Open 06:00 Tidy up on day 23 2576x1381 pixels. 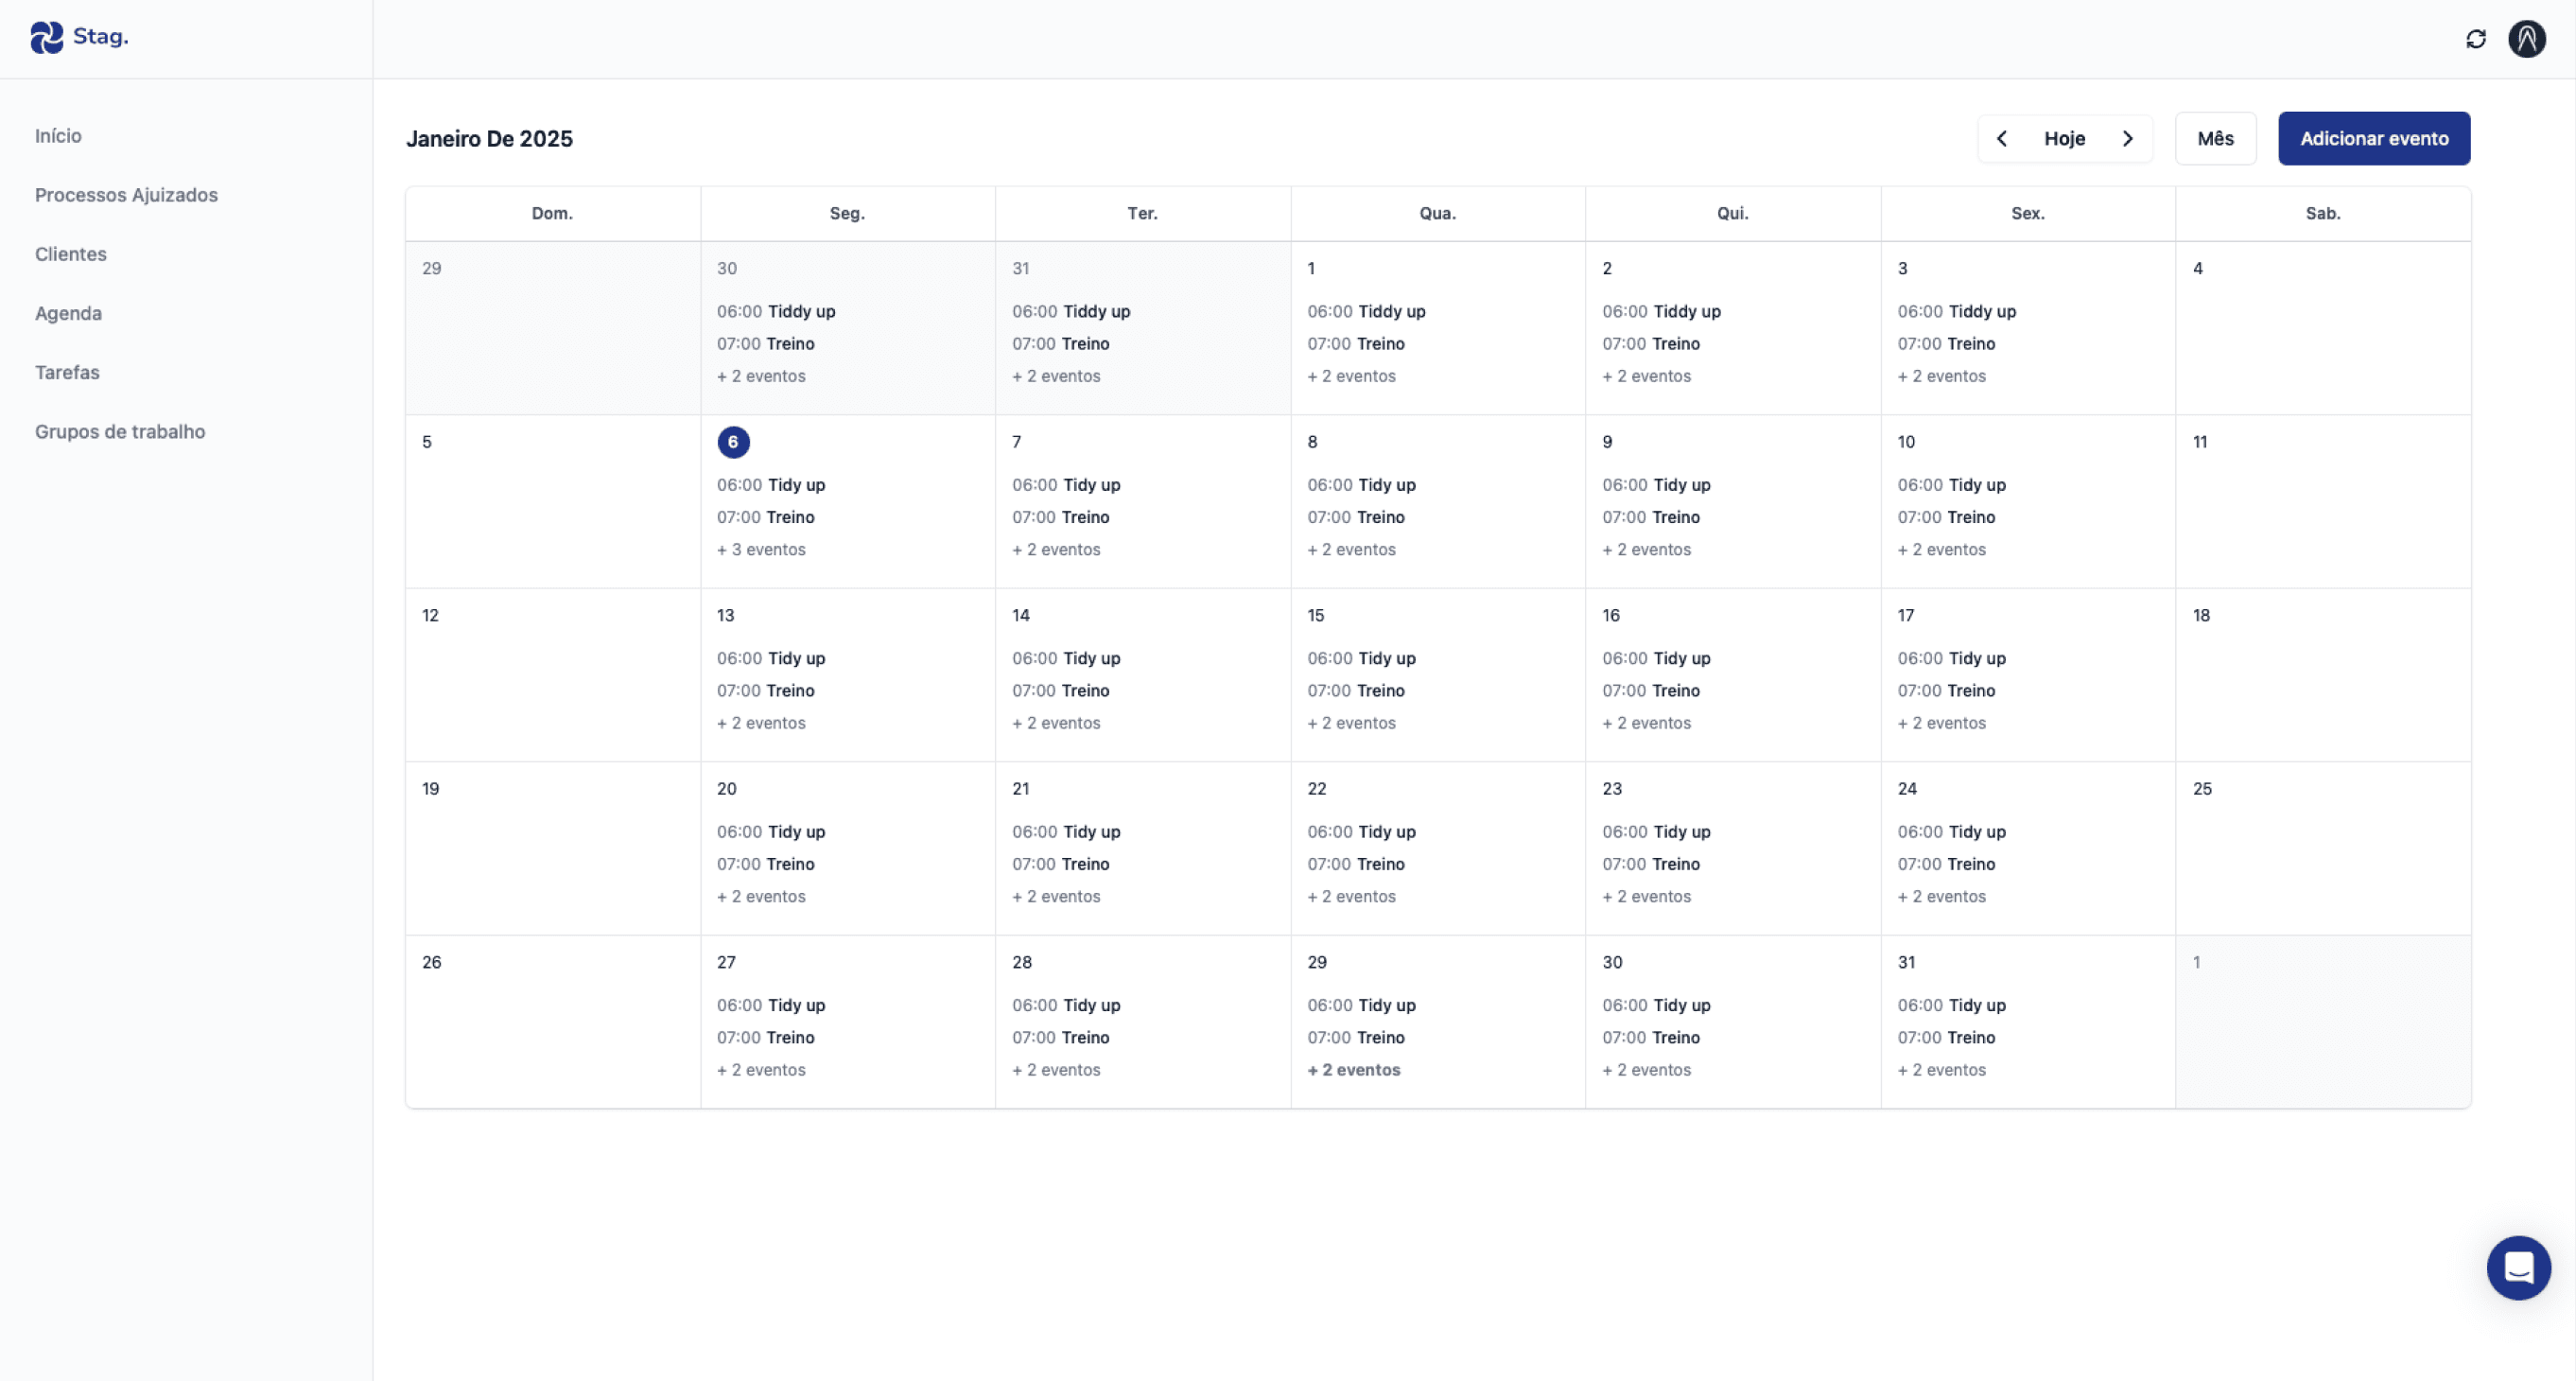(x=1656, y=832)
